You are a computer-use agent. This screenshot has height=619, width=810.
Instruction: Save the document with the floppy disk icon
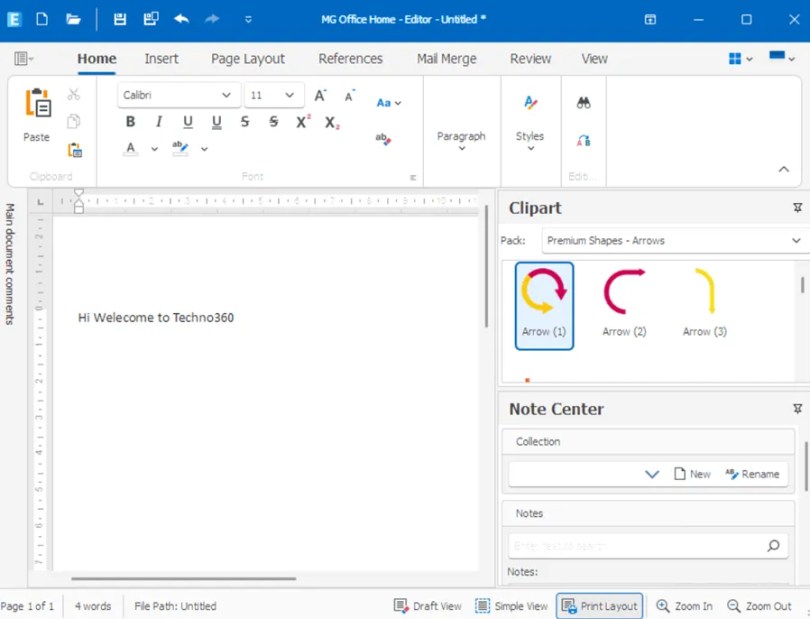pos(120,20)
